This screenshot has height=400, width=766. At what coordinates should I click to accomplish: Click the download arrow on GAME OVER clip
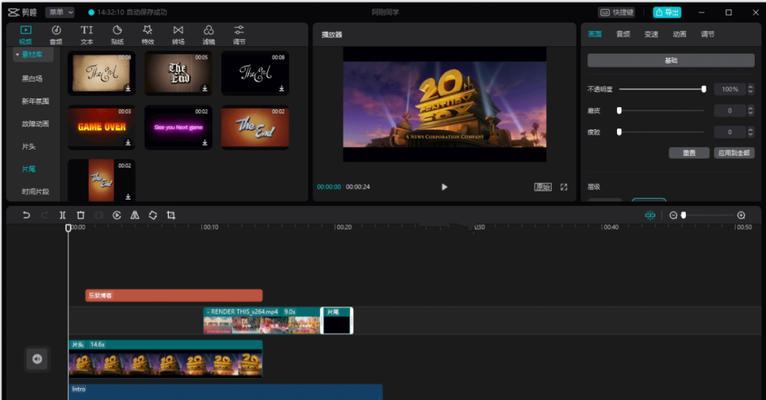coord(128,143)
